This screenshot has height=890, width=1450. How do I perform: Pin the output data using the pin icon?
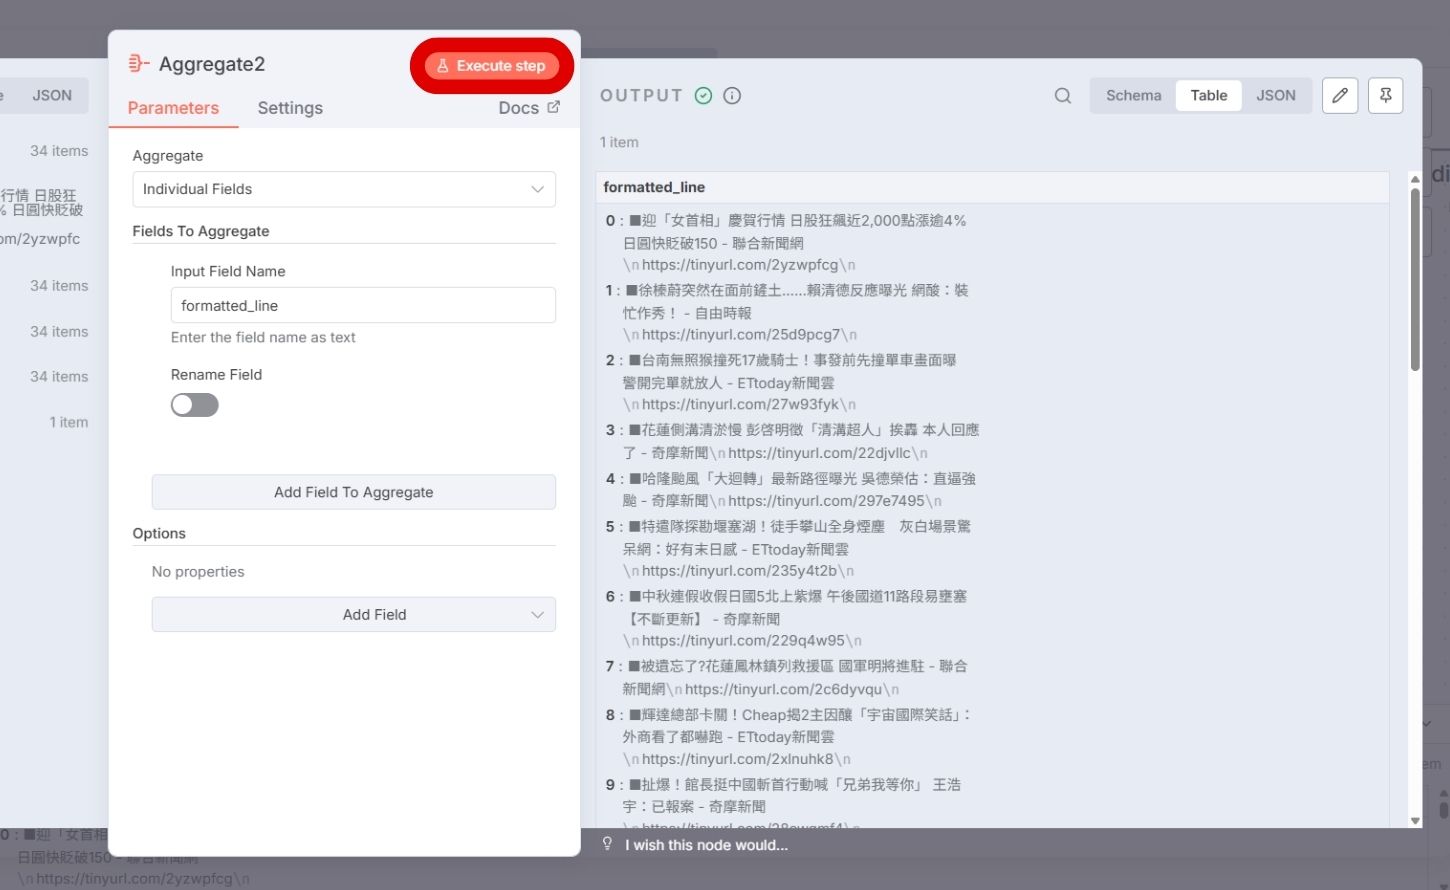tap(1385, 95)
